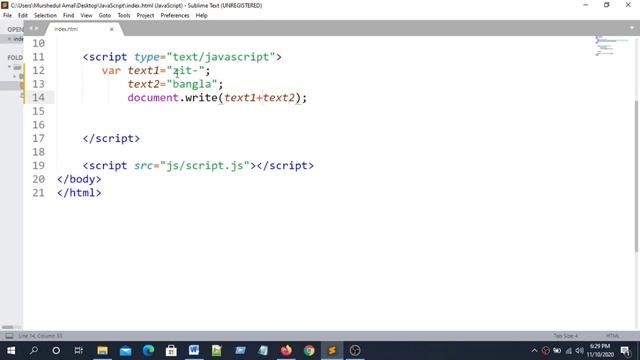
Task: Open the Windows Start menu
Action: (x=11, y=351)
